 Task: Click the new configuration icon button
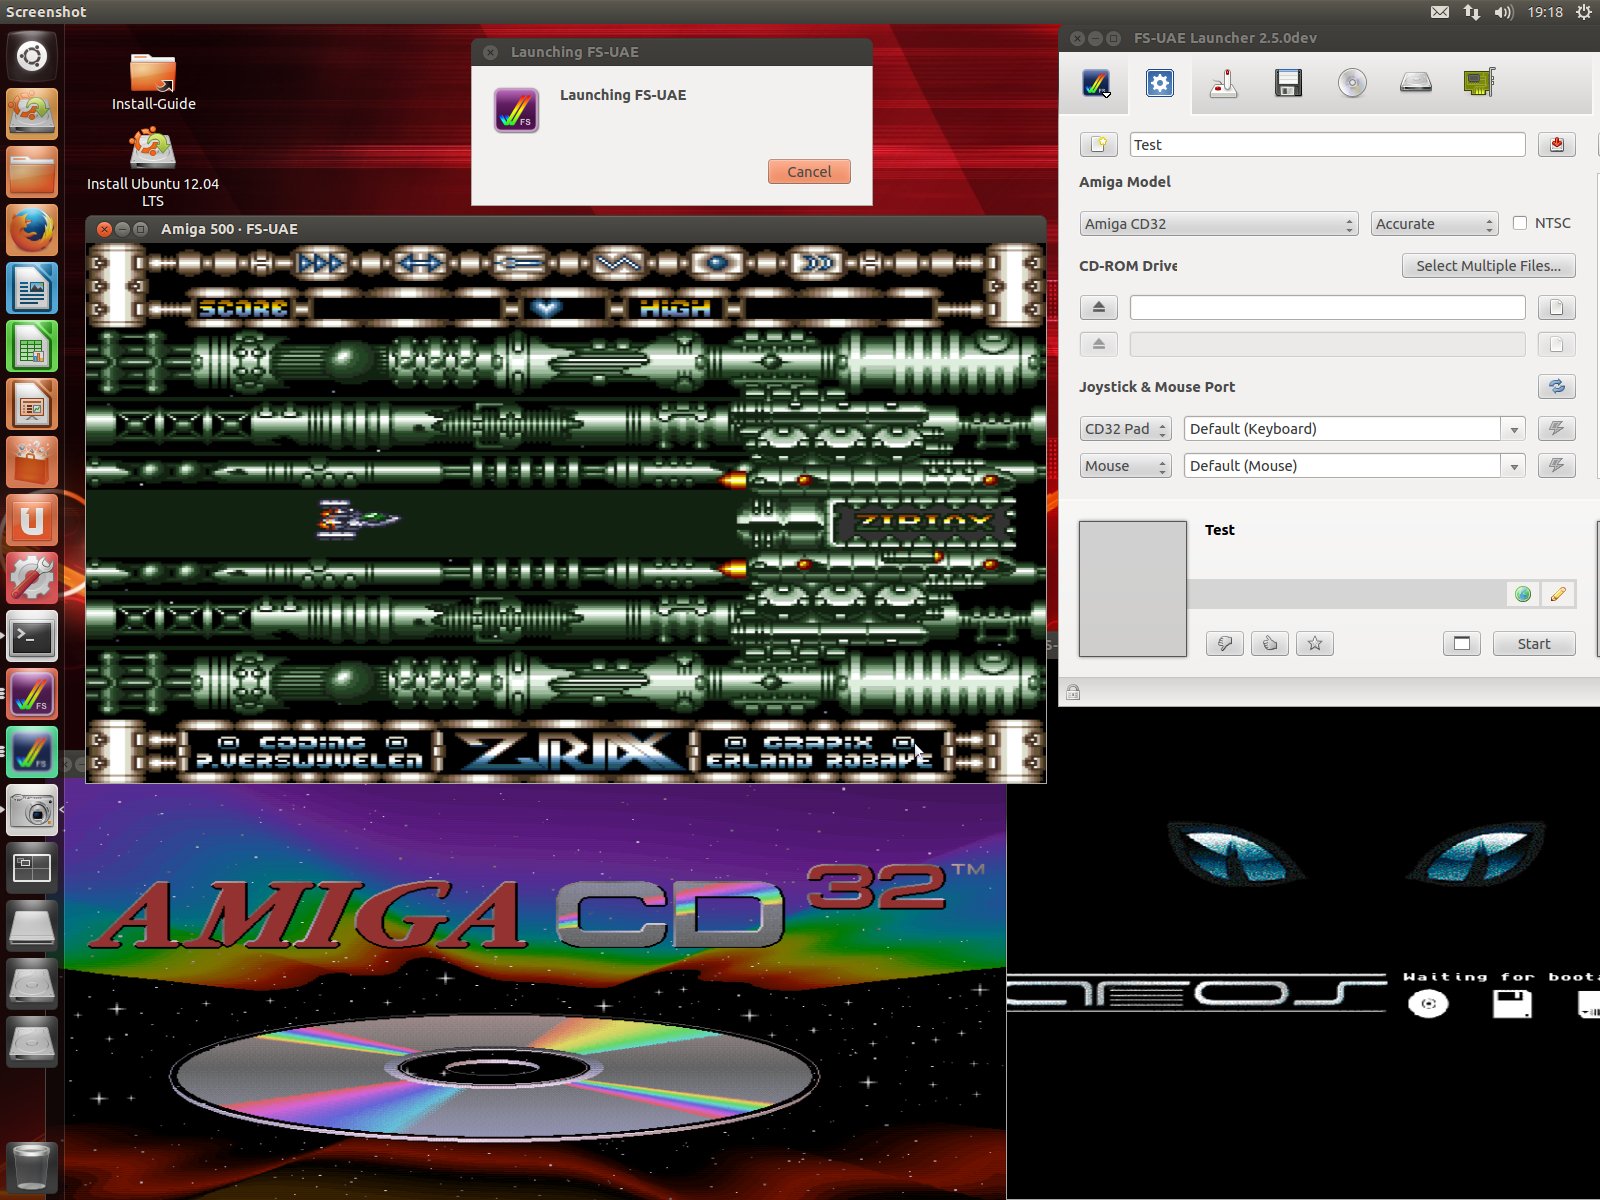[1098, 145]
